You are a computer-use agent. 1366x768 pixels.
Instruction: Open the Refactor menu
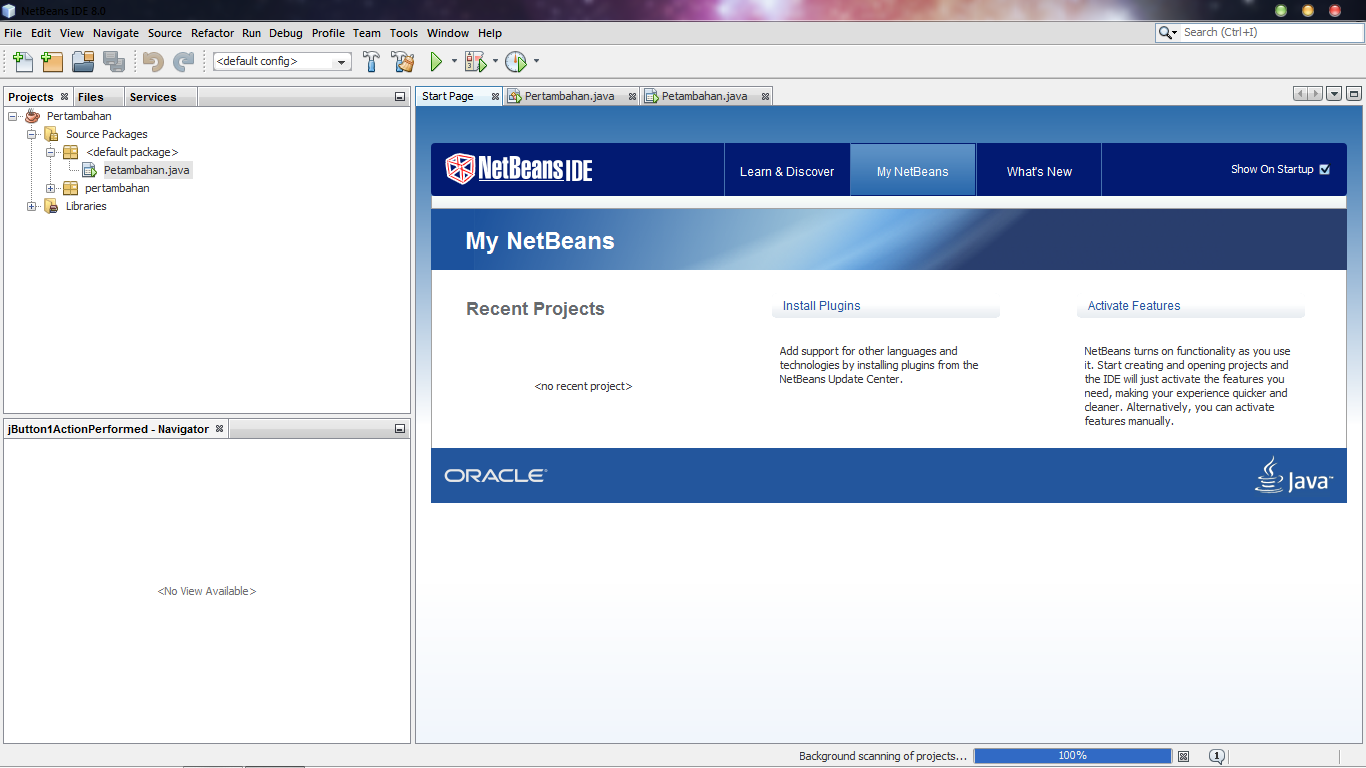tap(212, 33)
